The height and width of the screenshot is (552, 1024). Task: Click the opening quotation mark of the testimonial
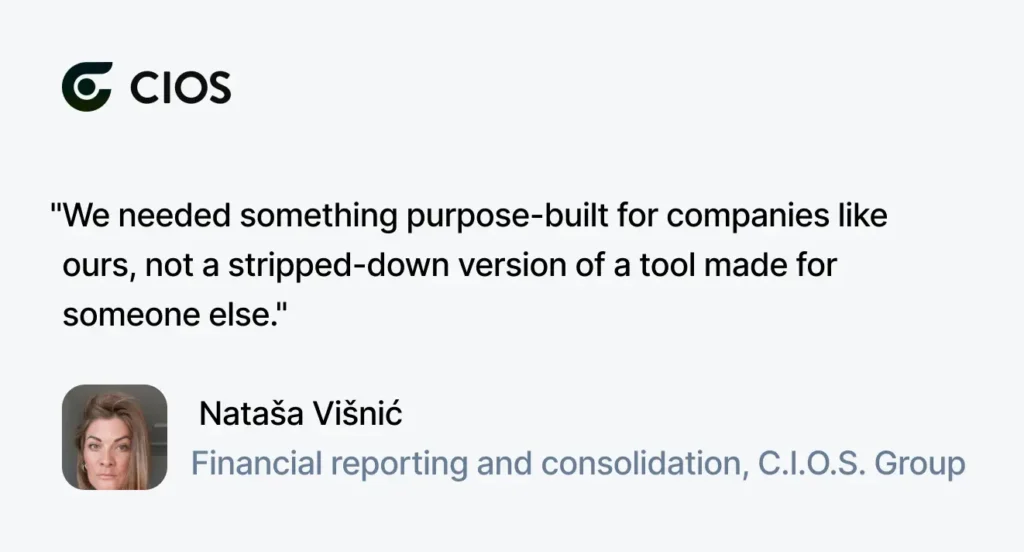pyautogui.click(x=56, y=209)
